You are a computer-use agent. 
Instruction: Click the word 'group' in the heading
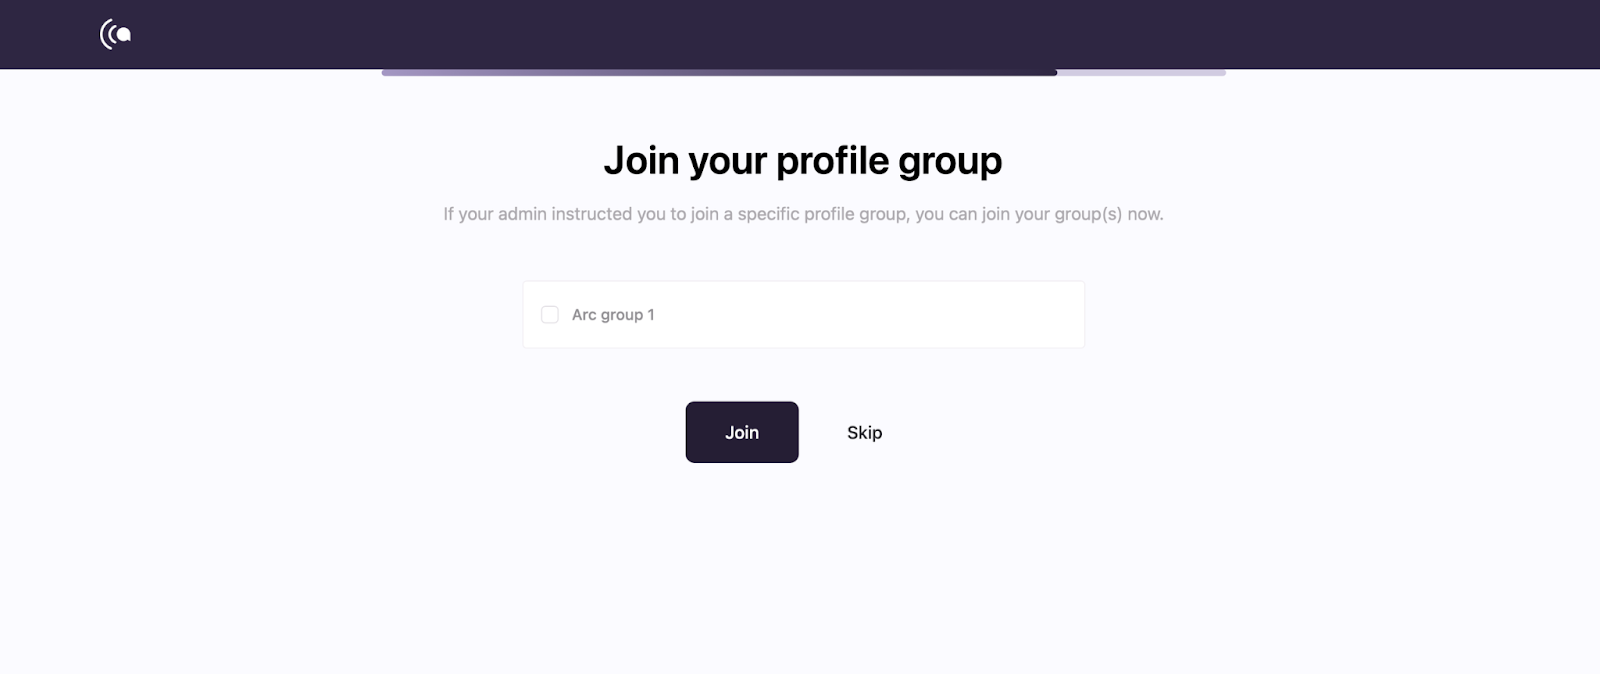[950, 162]
